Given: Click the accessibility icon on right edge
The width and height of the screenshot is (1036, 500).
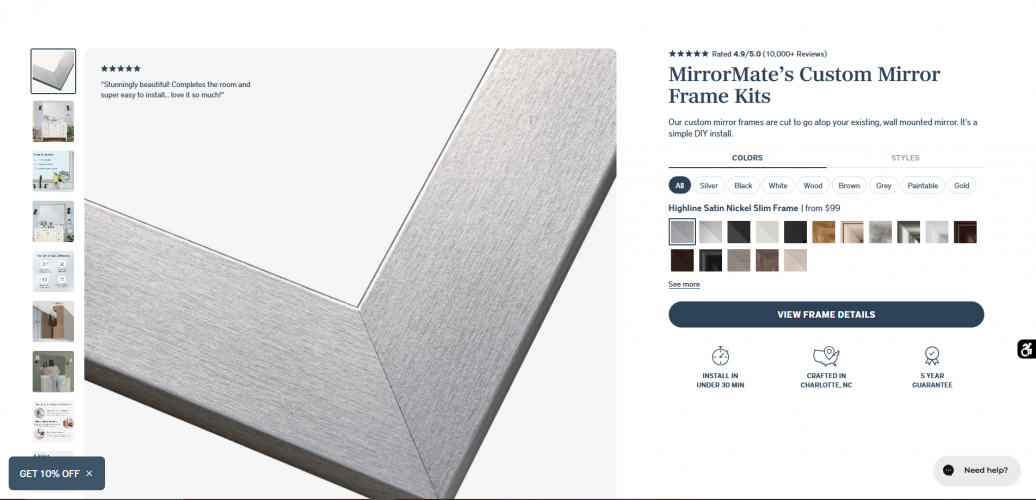Looking at the screenshot, I should [1026, 349].
